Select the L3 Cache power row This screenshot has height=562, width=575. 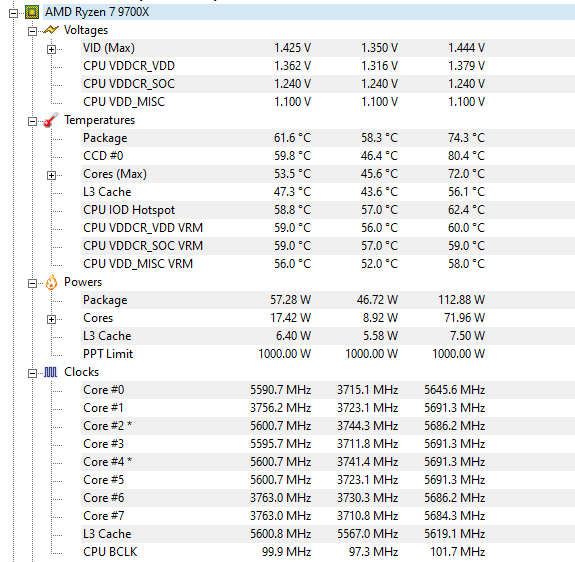point(328,336)
